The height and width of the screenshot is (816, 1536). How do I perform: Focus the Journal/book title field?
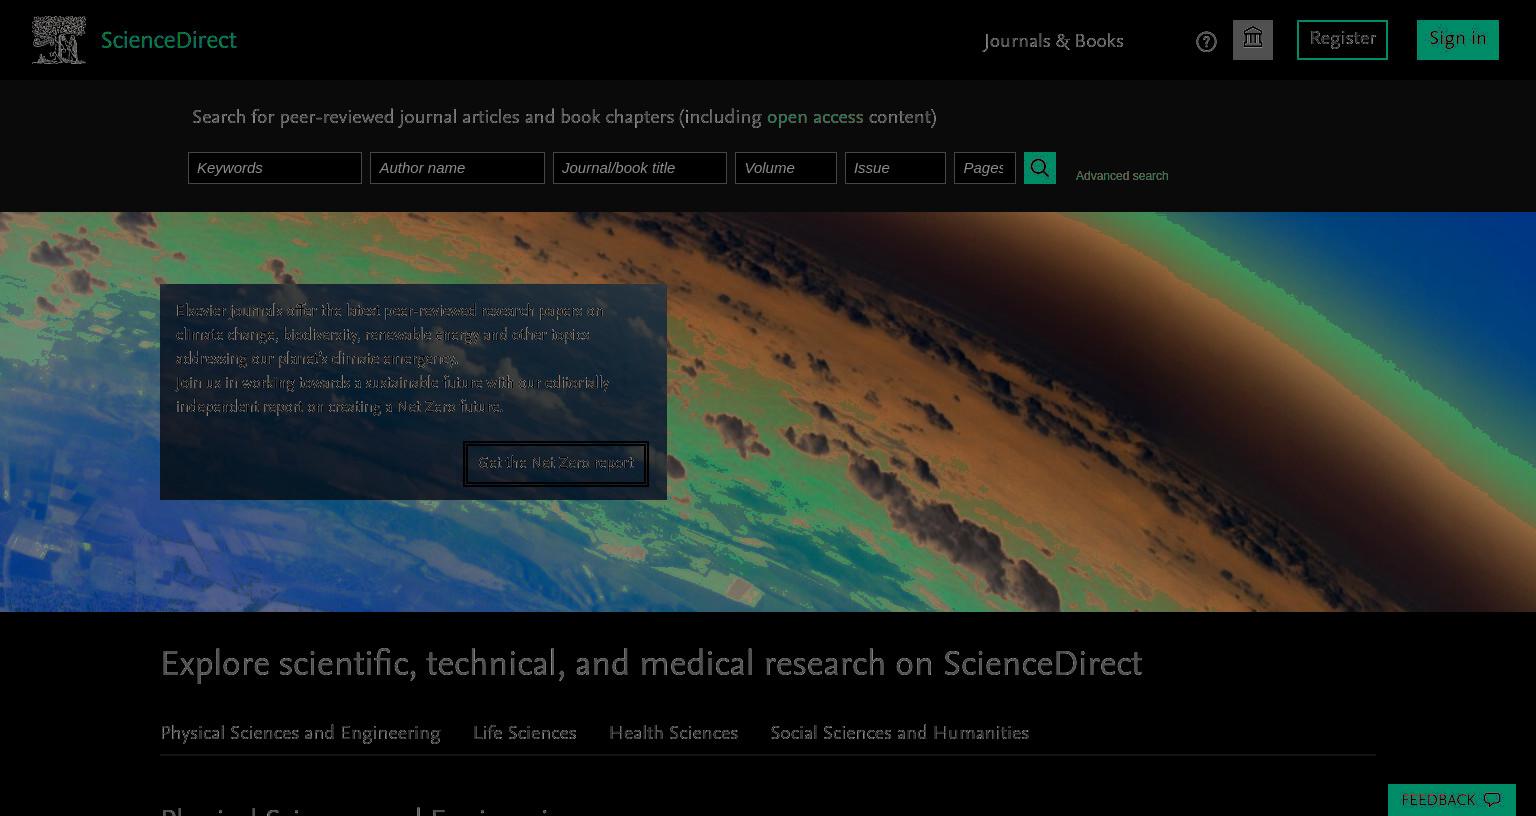[640, 168]
